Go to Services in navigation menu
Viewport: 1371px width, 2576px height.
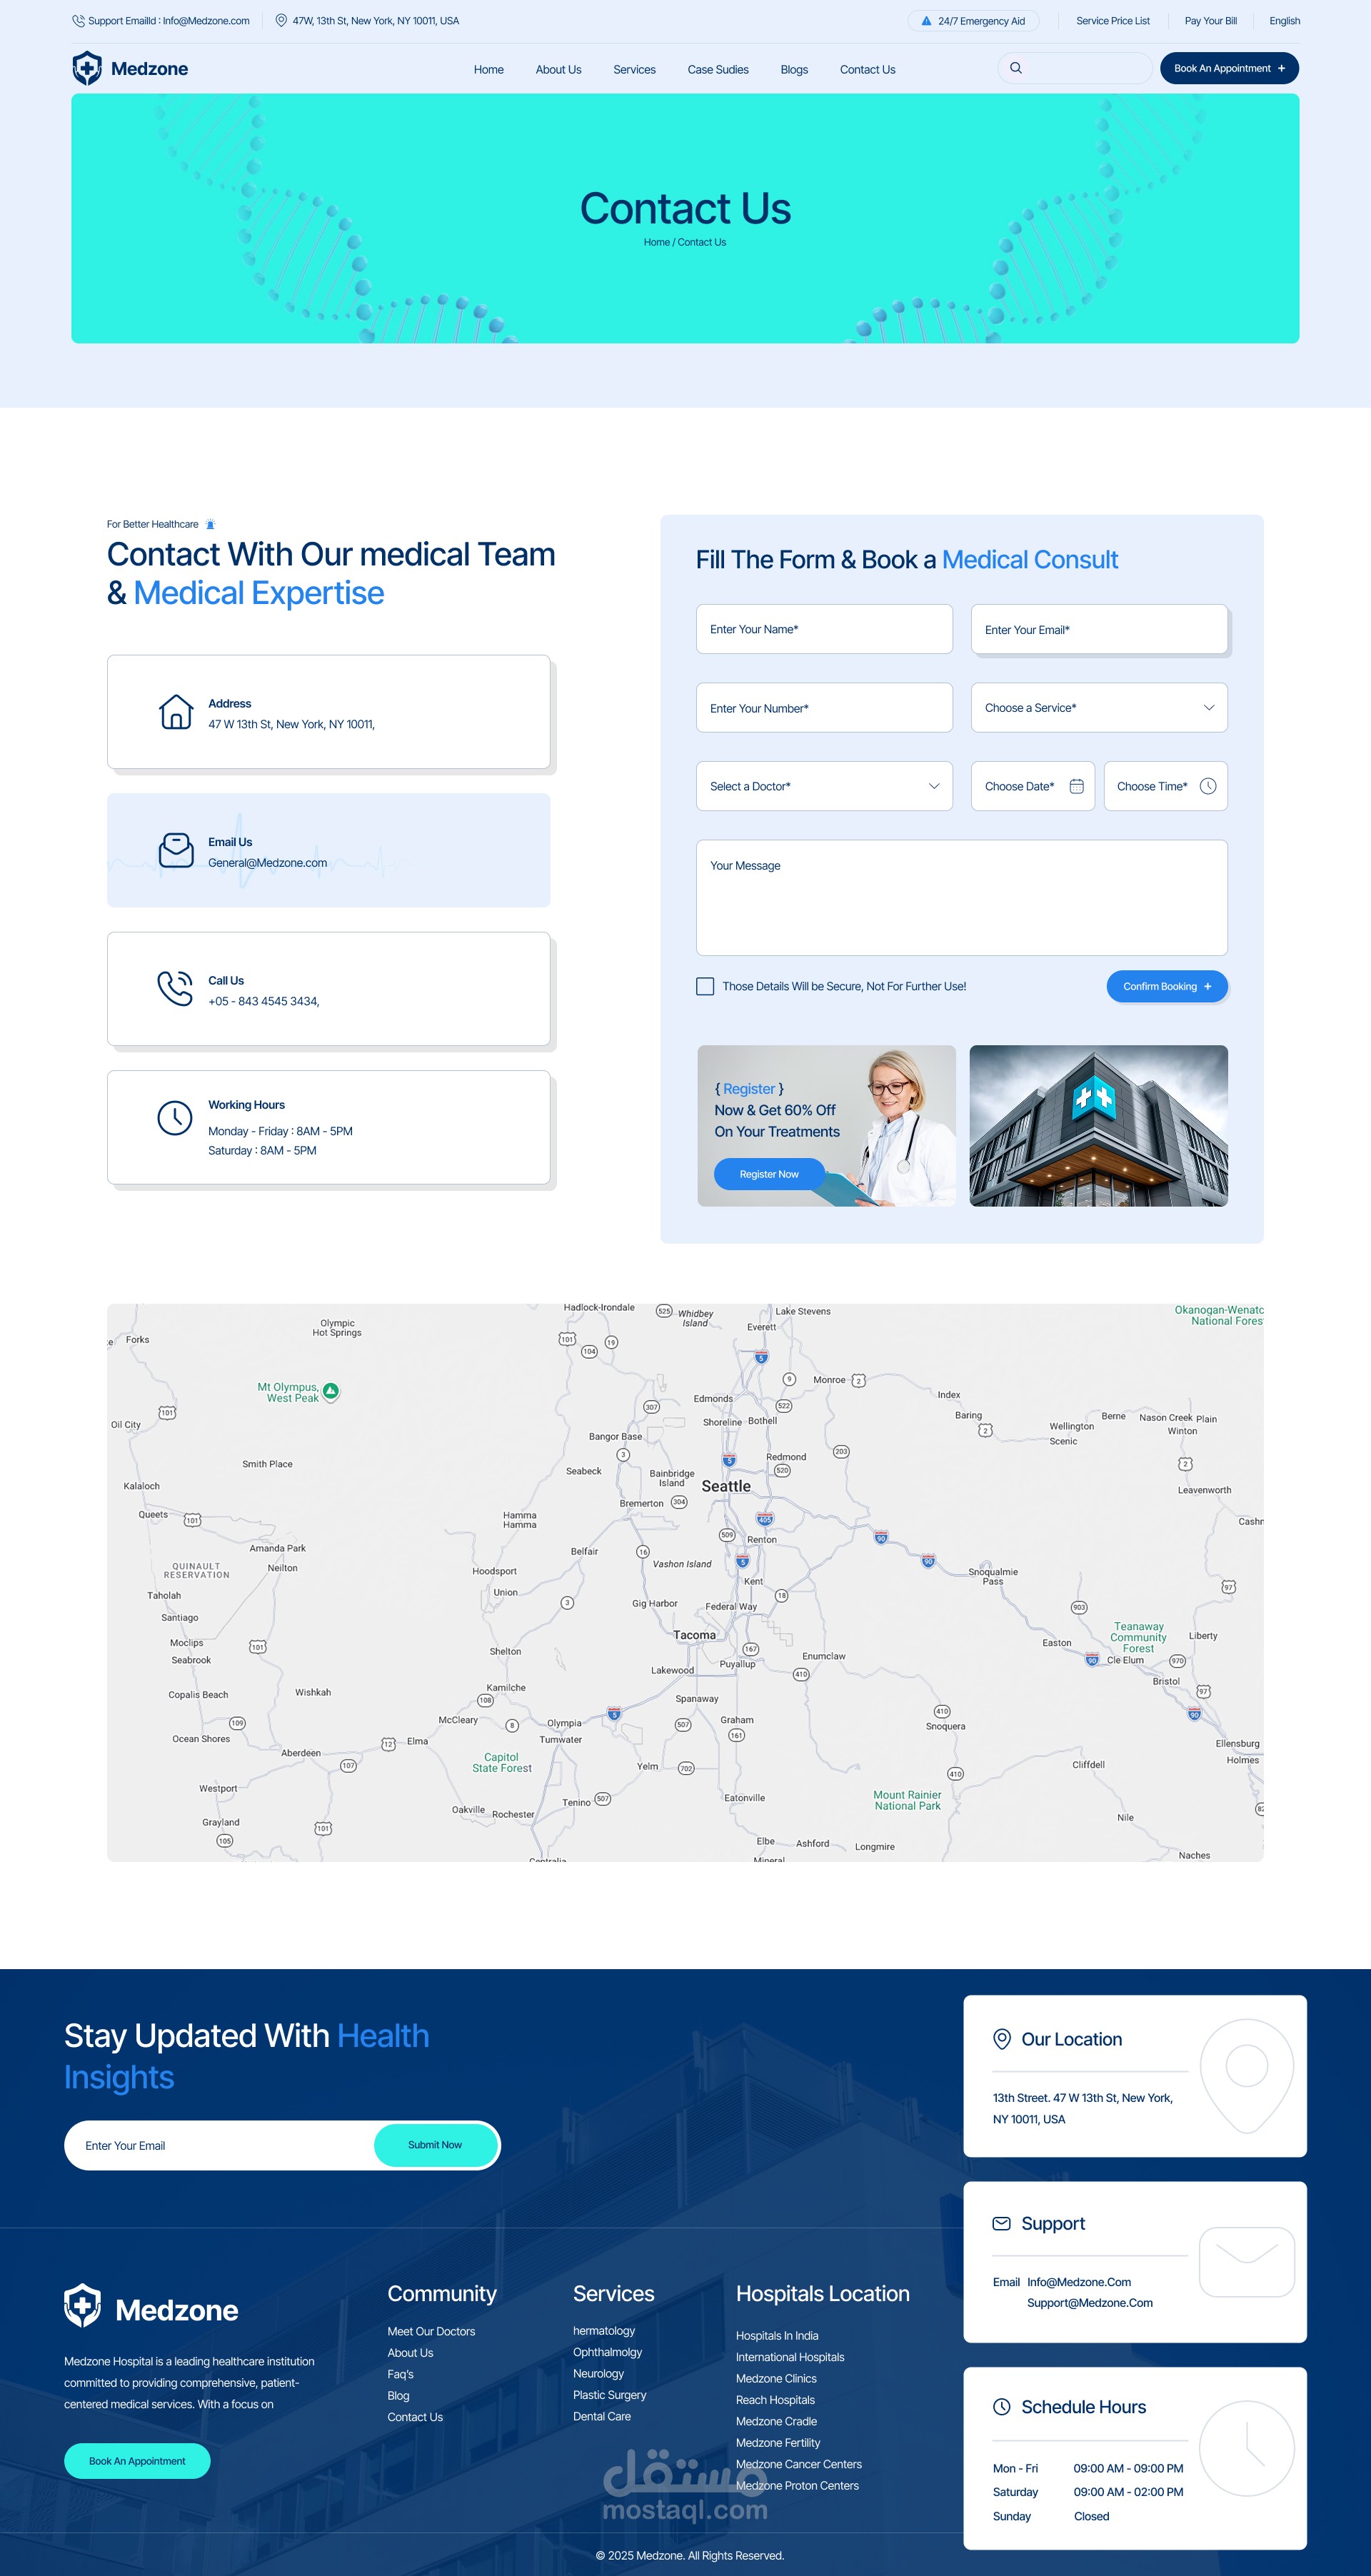point(634,70)
